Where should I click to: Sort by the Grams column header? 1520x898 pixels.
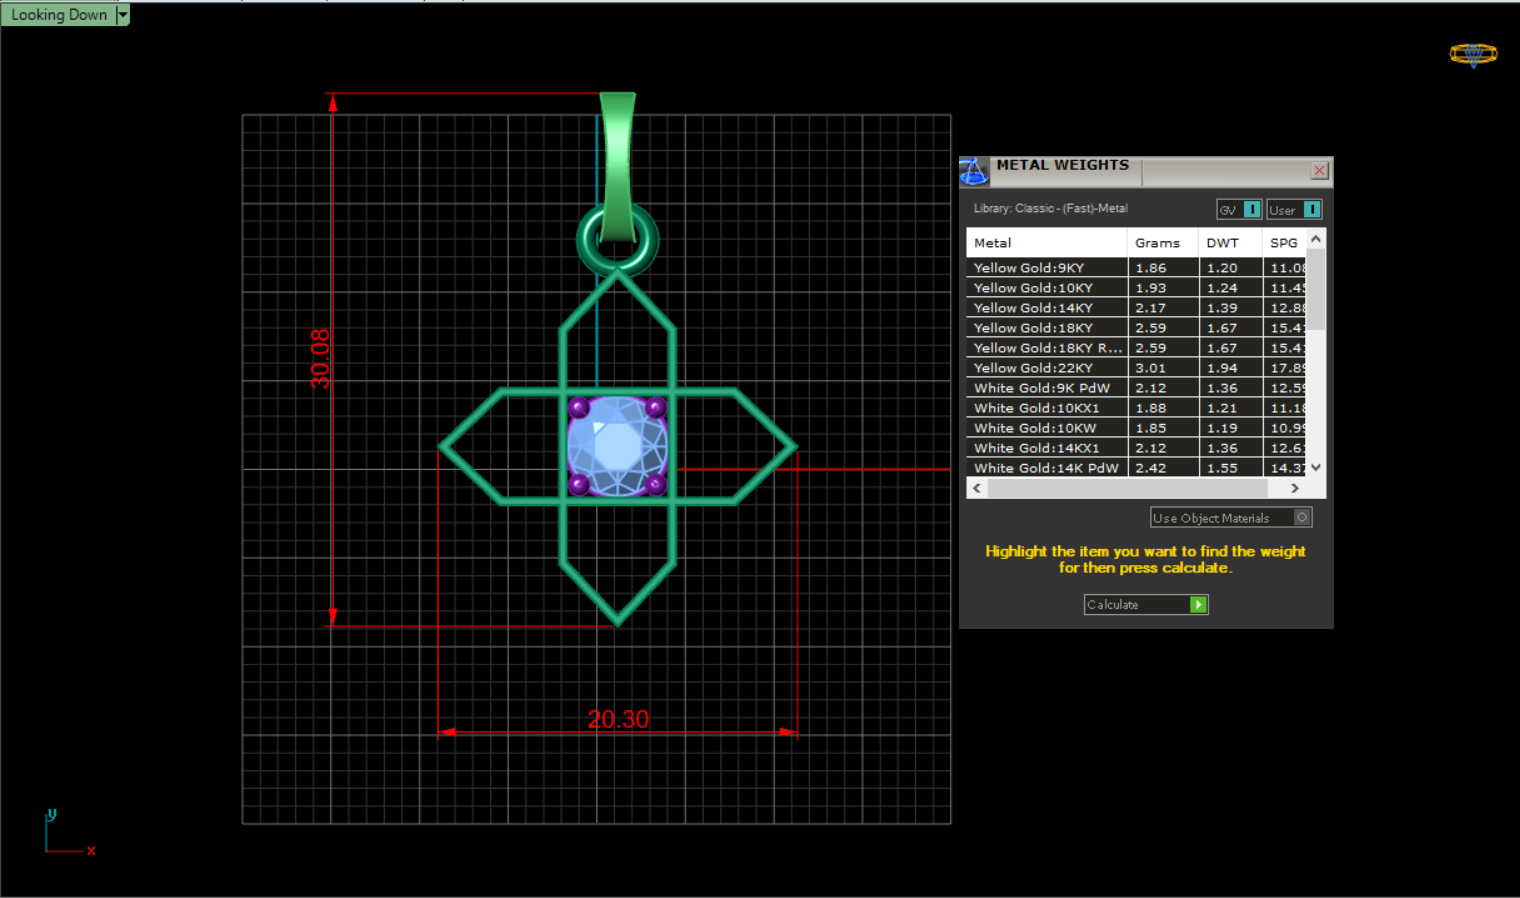click(x=1157, y=243)
